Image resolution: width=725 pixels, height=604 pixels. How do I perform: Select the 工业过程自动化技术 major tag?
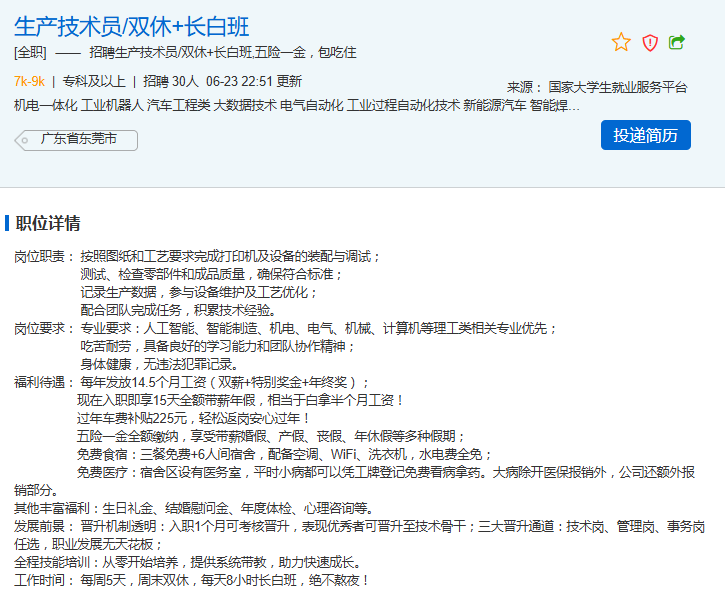click(x=403, y=105)
